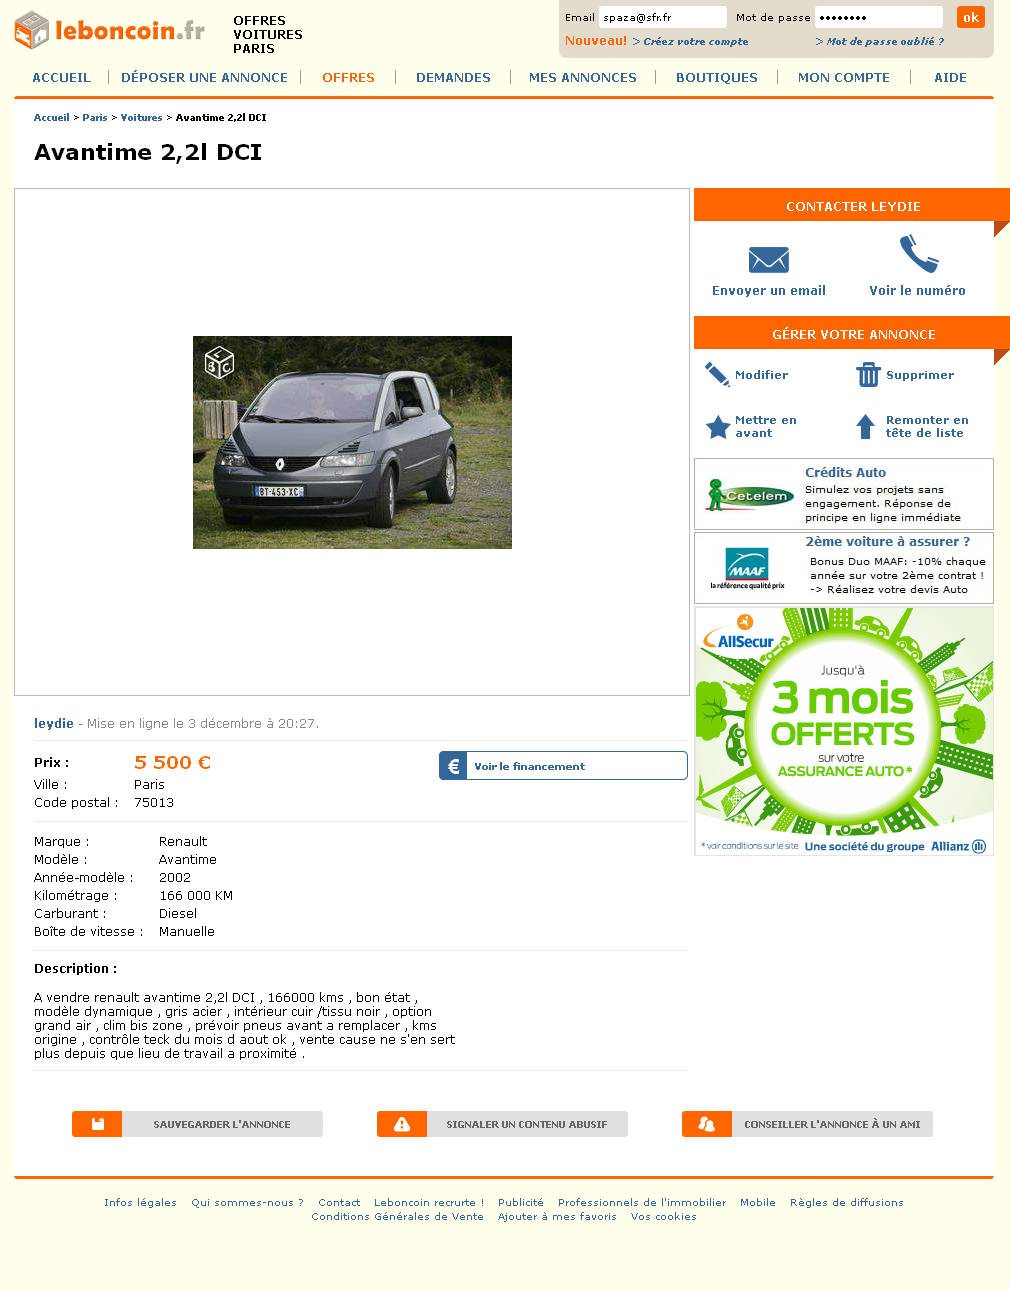Click the up arrow Remonter icon
This screenshot has height=1290, width=1010.
866,427
